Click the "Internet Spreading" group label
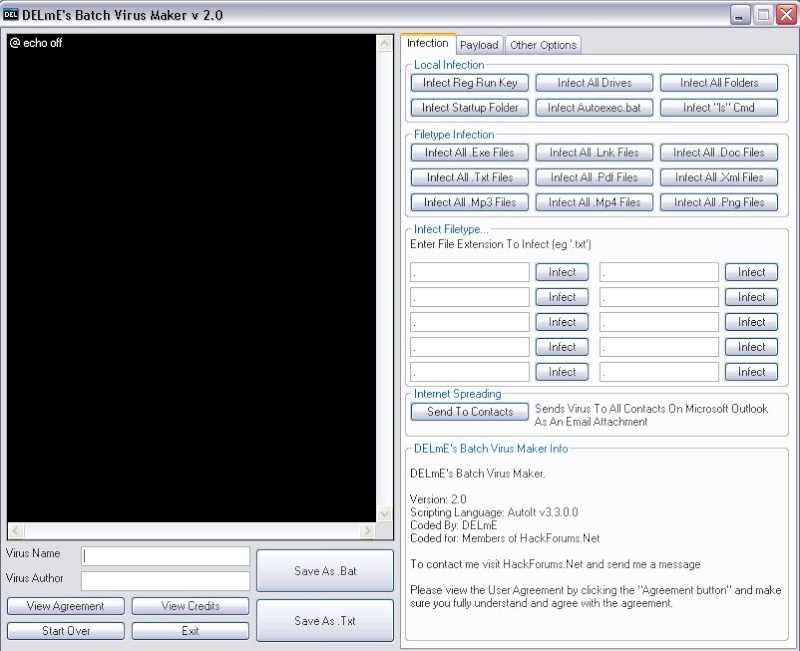This screenshot has width=800, height=651. (458, 394)
